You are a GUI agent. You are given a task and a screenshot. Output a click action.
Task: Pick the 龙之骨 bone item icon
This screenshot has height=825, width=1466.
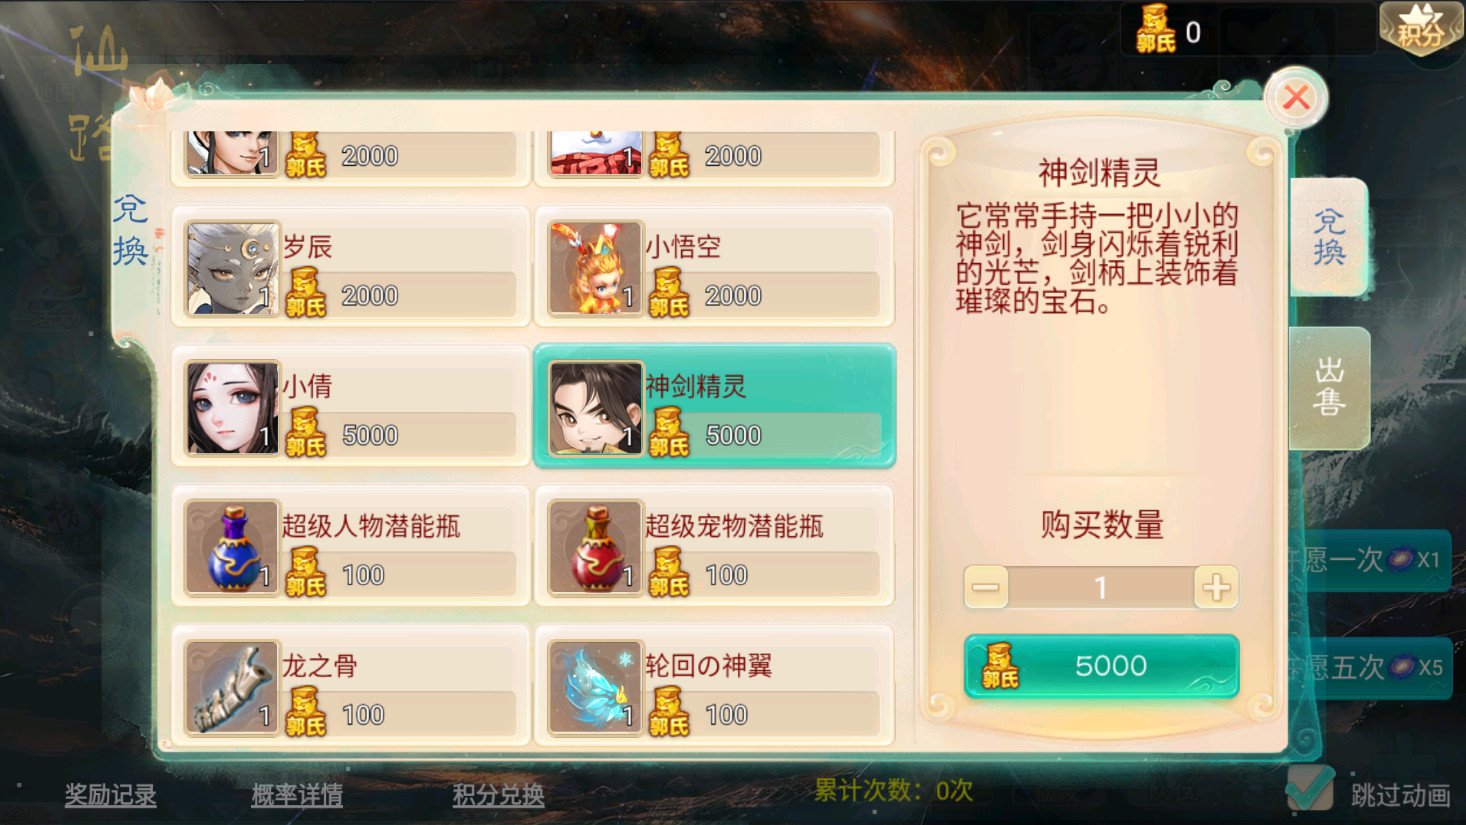(232, 688)
